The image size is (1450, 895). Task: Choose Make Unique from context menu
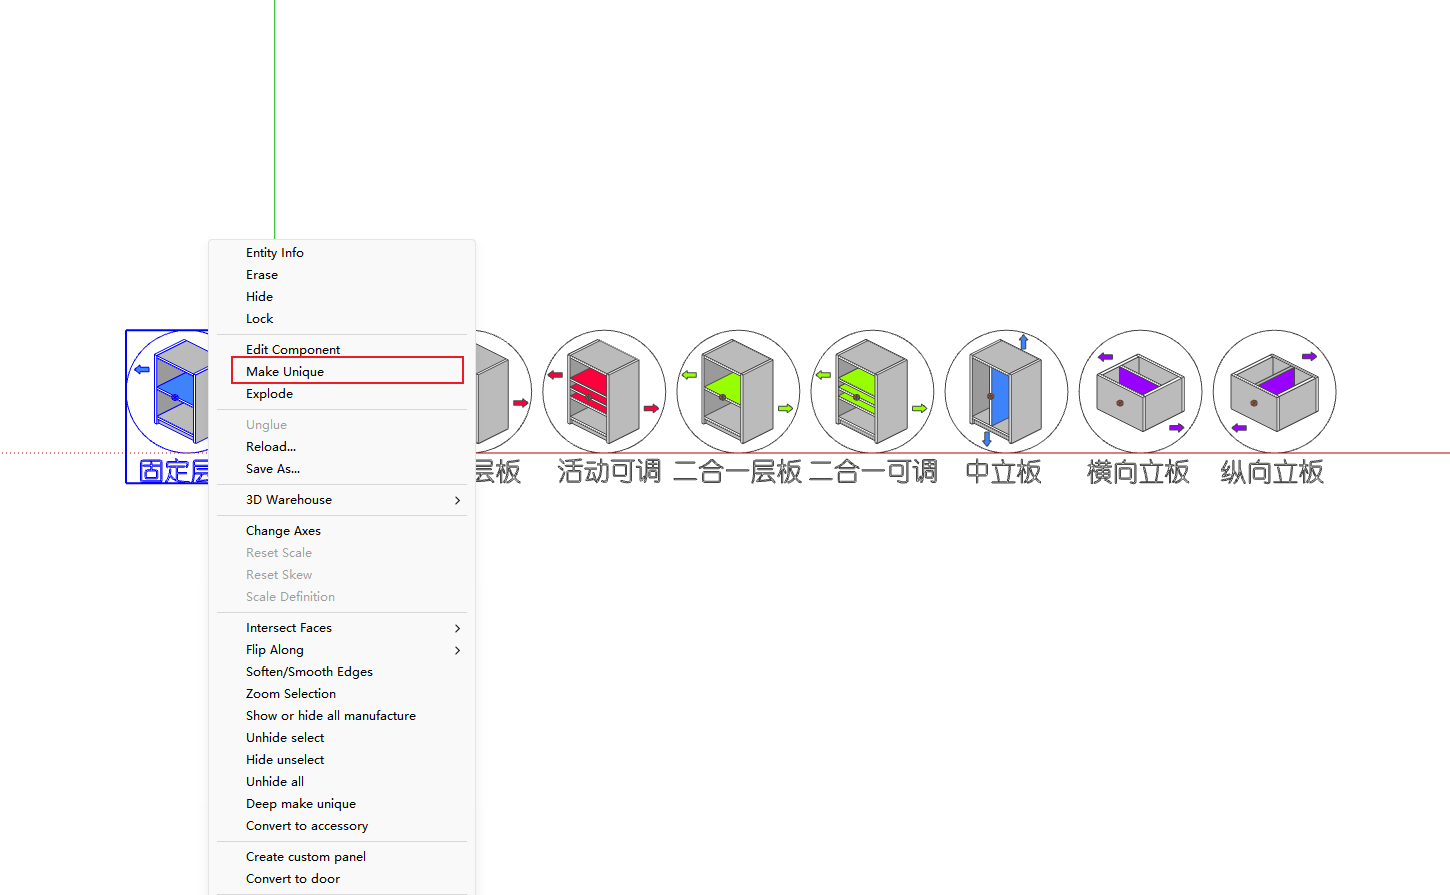[x=285, y=372]
